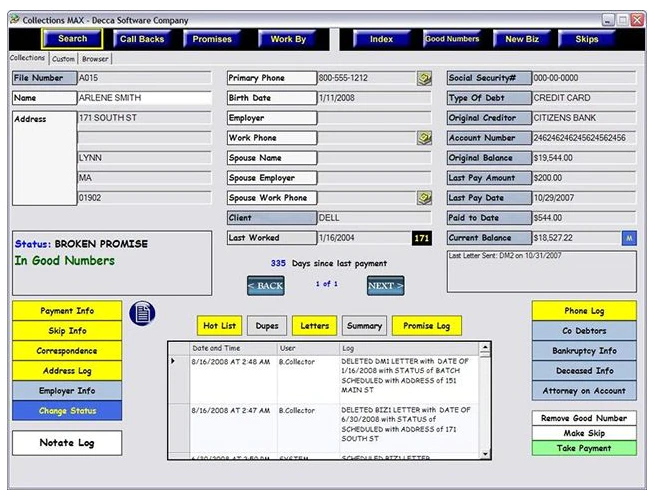Show the Hot List

point(220,326)
